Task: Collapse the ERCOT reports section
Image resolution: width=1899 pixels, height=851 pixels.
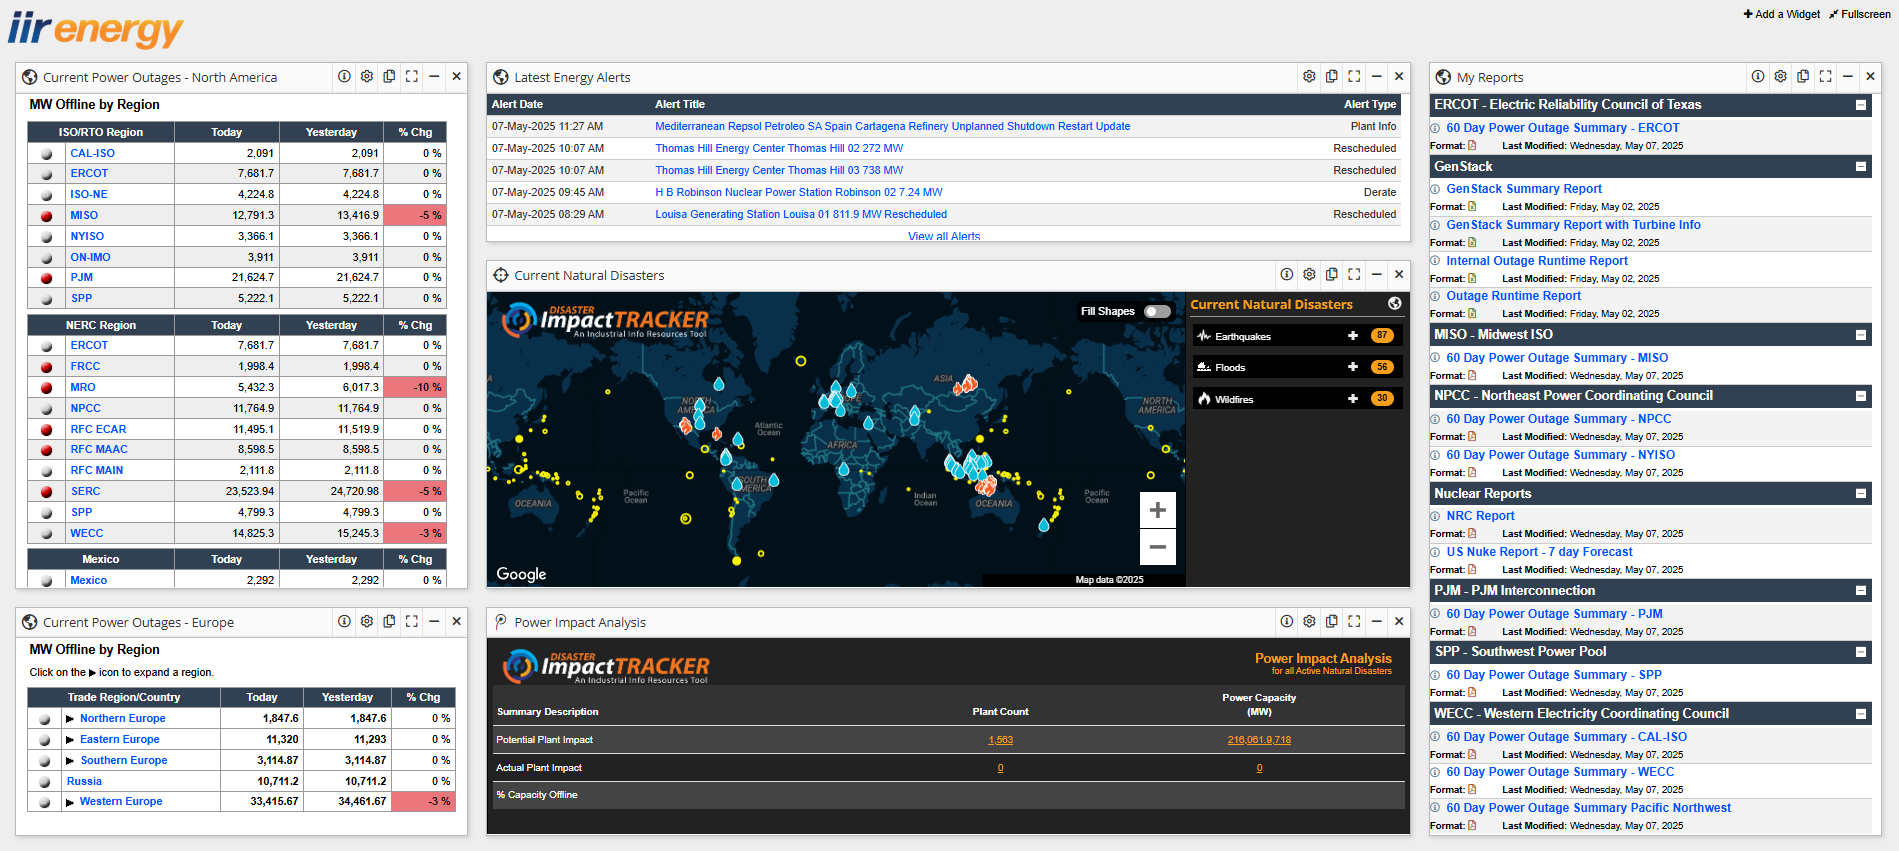Action: tap(1861, 105)
